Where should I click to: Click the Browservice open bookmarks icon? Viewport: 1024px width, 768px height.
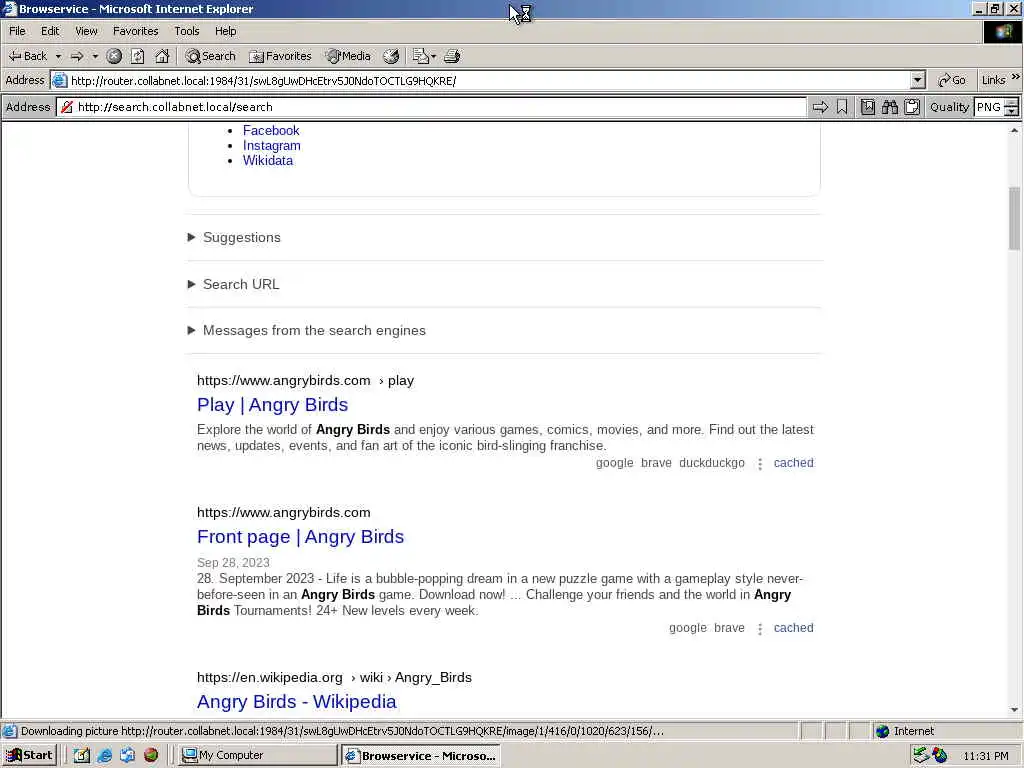(868, 107)
